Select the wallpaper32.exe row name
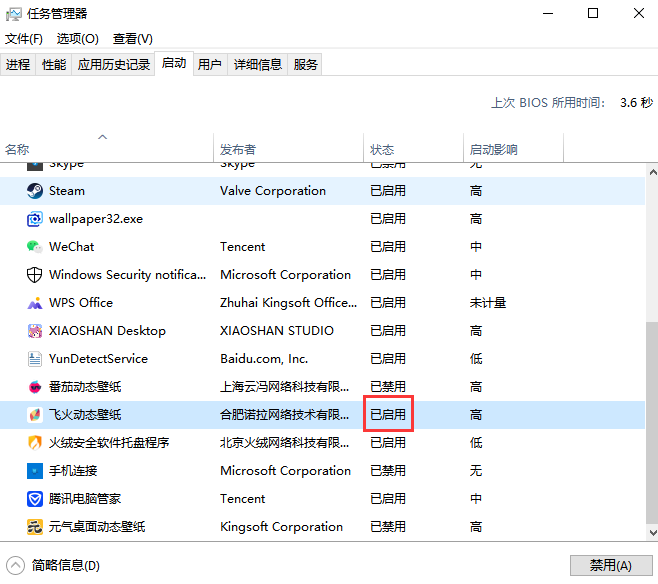Viewport: 658px width, 584px height. coord(96,219)
